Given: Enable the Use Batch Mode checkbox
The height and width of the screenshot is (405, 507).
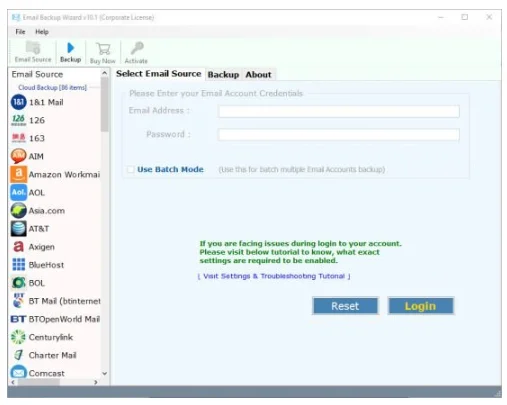Looking at the screenshot, I should (x=131, y=169).
